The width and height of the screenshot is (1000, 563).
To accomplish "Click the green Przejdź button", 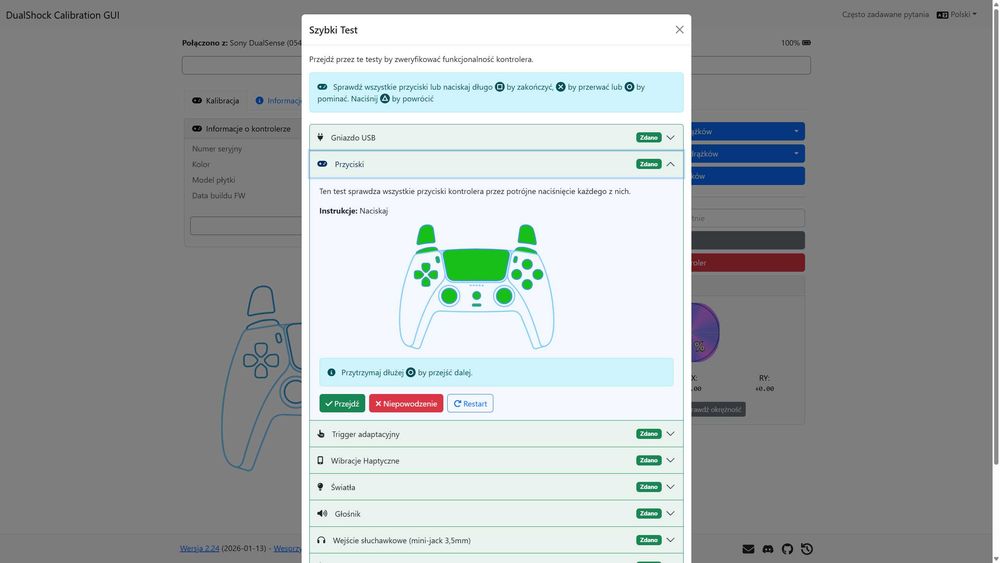I will [x=342, y=404].
